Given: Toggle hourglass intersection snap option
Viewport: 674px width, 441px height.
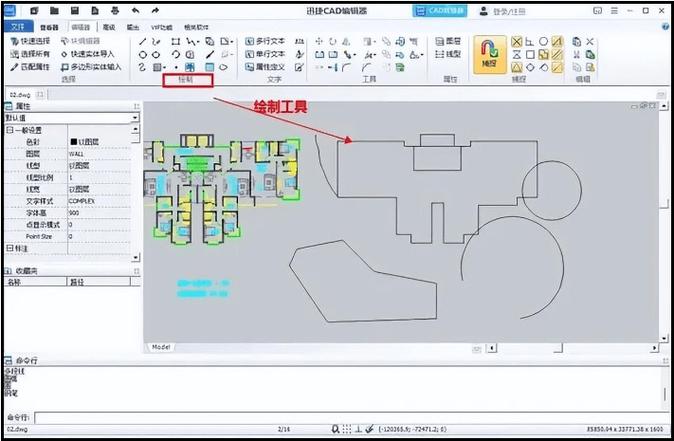Looking at the screenshot, I should (517, 55).
